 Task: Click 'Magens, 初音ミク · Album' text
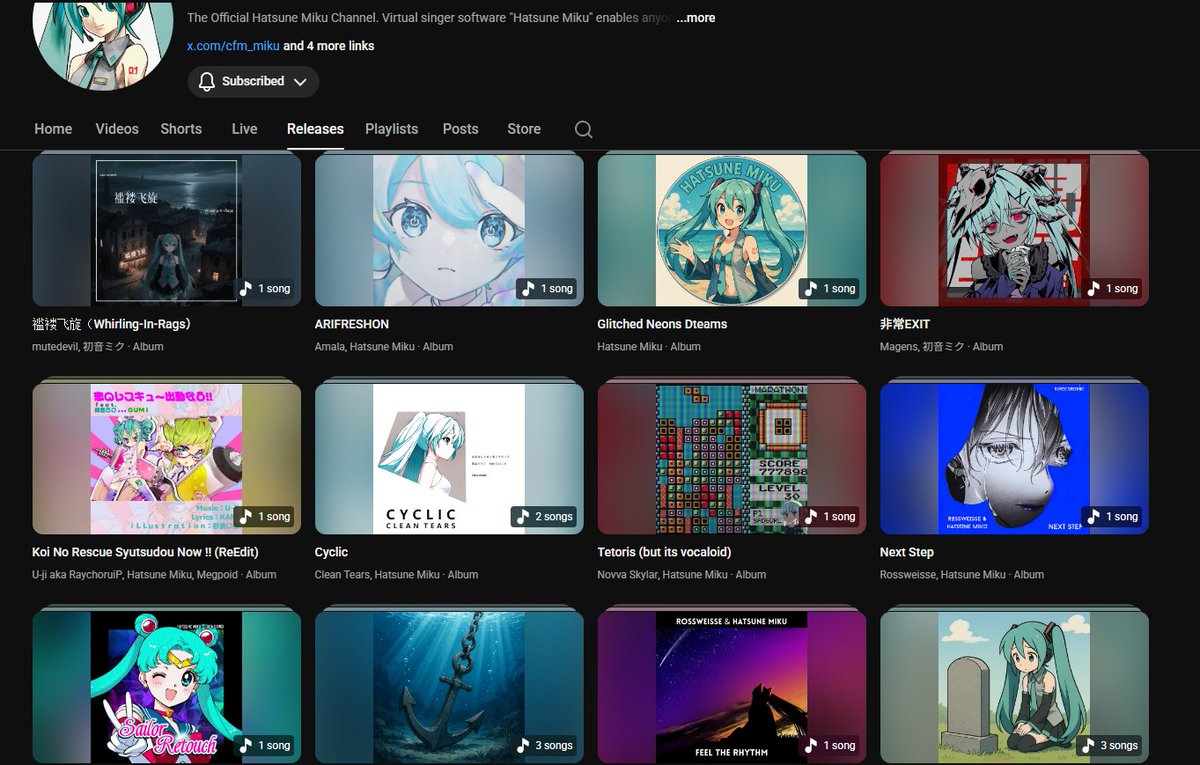pos(941,347)
